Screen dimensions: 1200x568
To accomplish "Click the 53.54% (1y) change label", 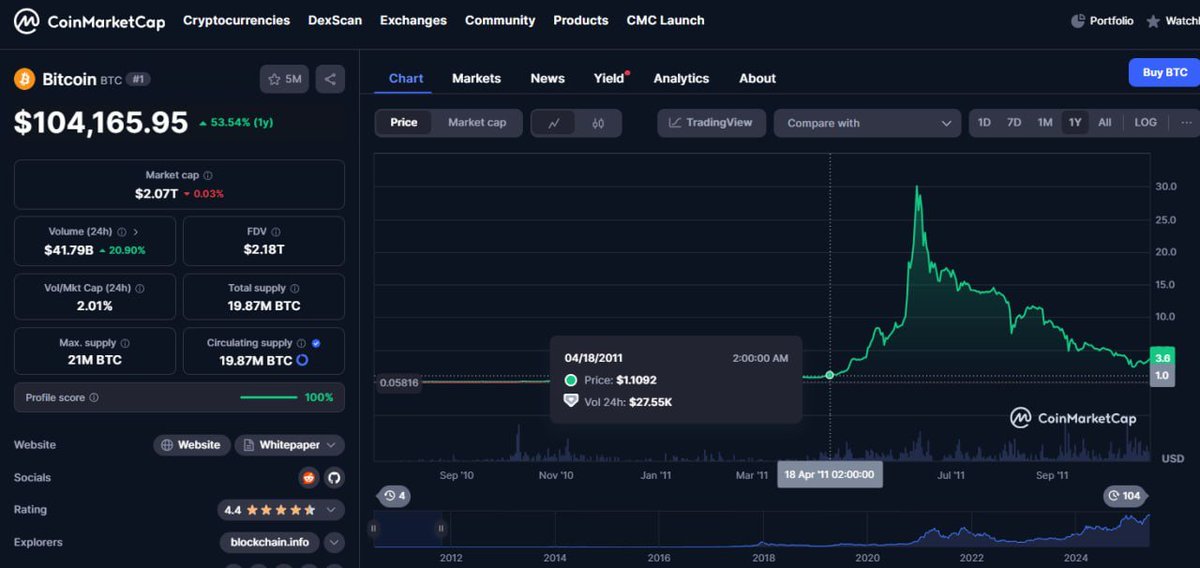I will coord(236,123).
